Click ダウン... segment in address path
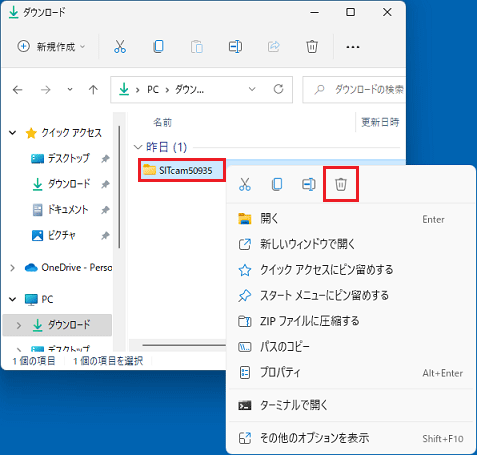Viewport: 477px width, 455px height. 189,90
